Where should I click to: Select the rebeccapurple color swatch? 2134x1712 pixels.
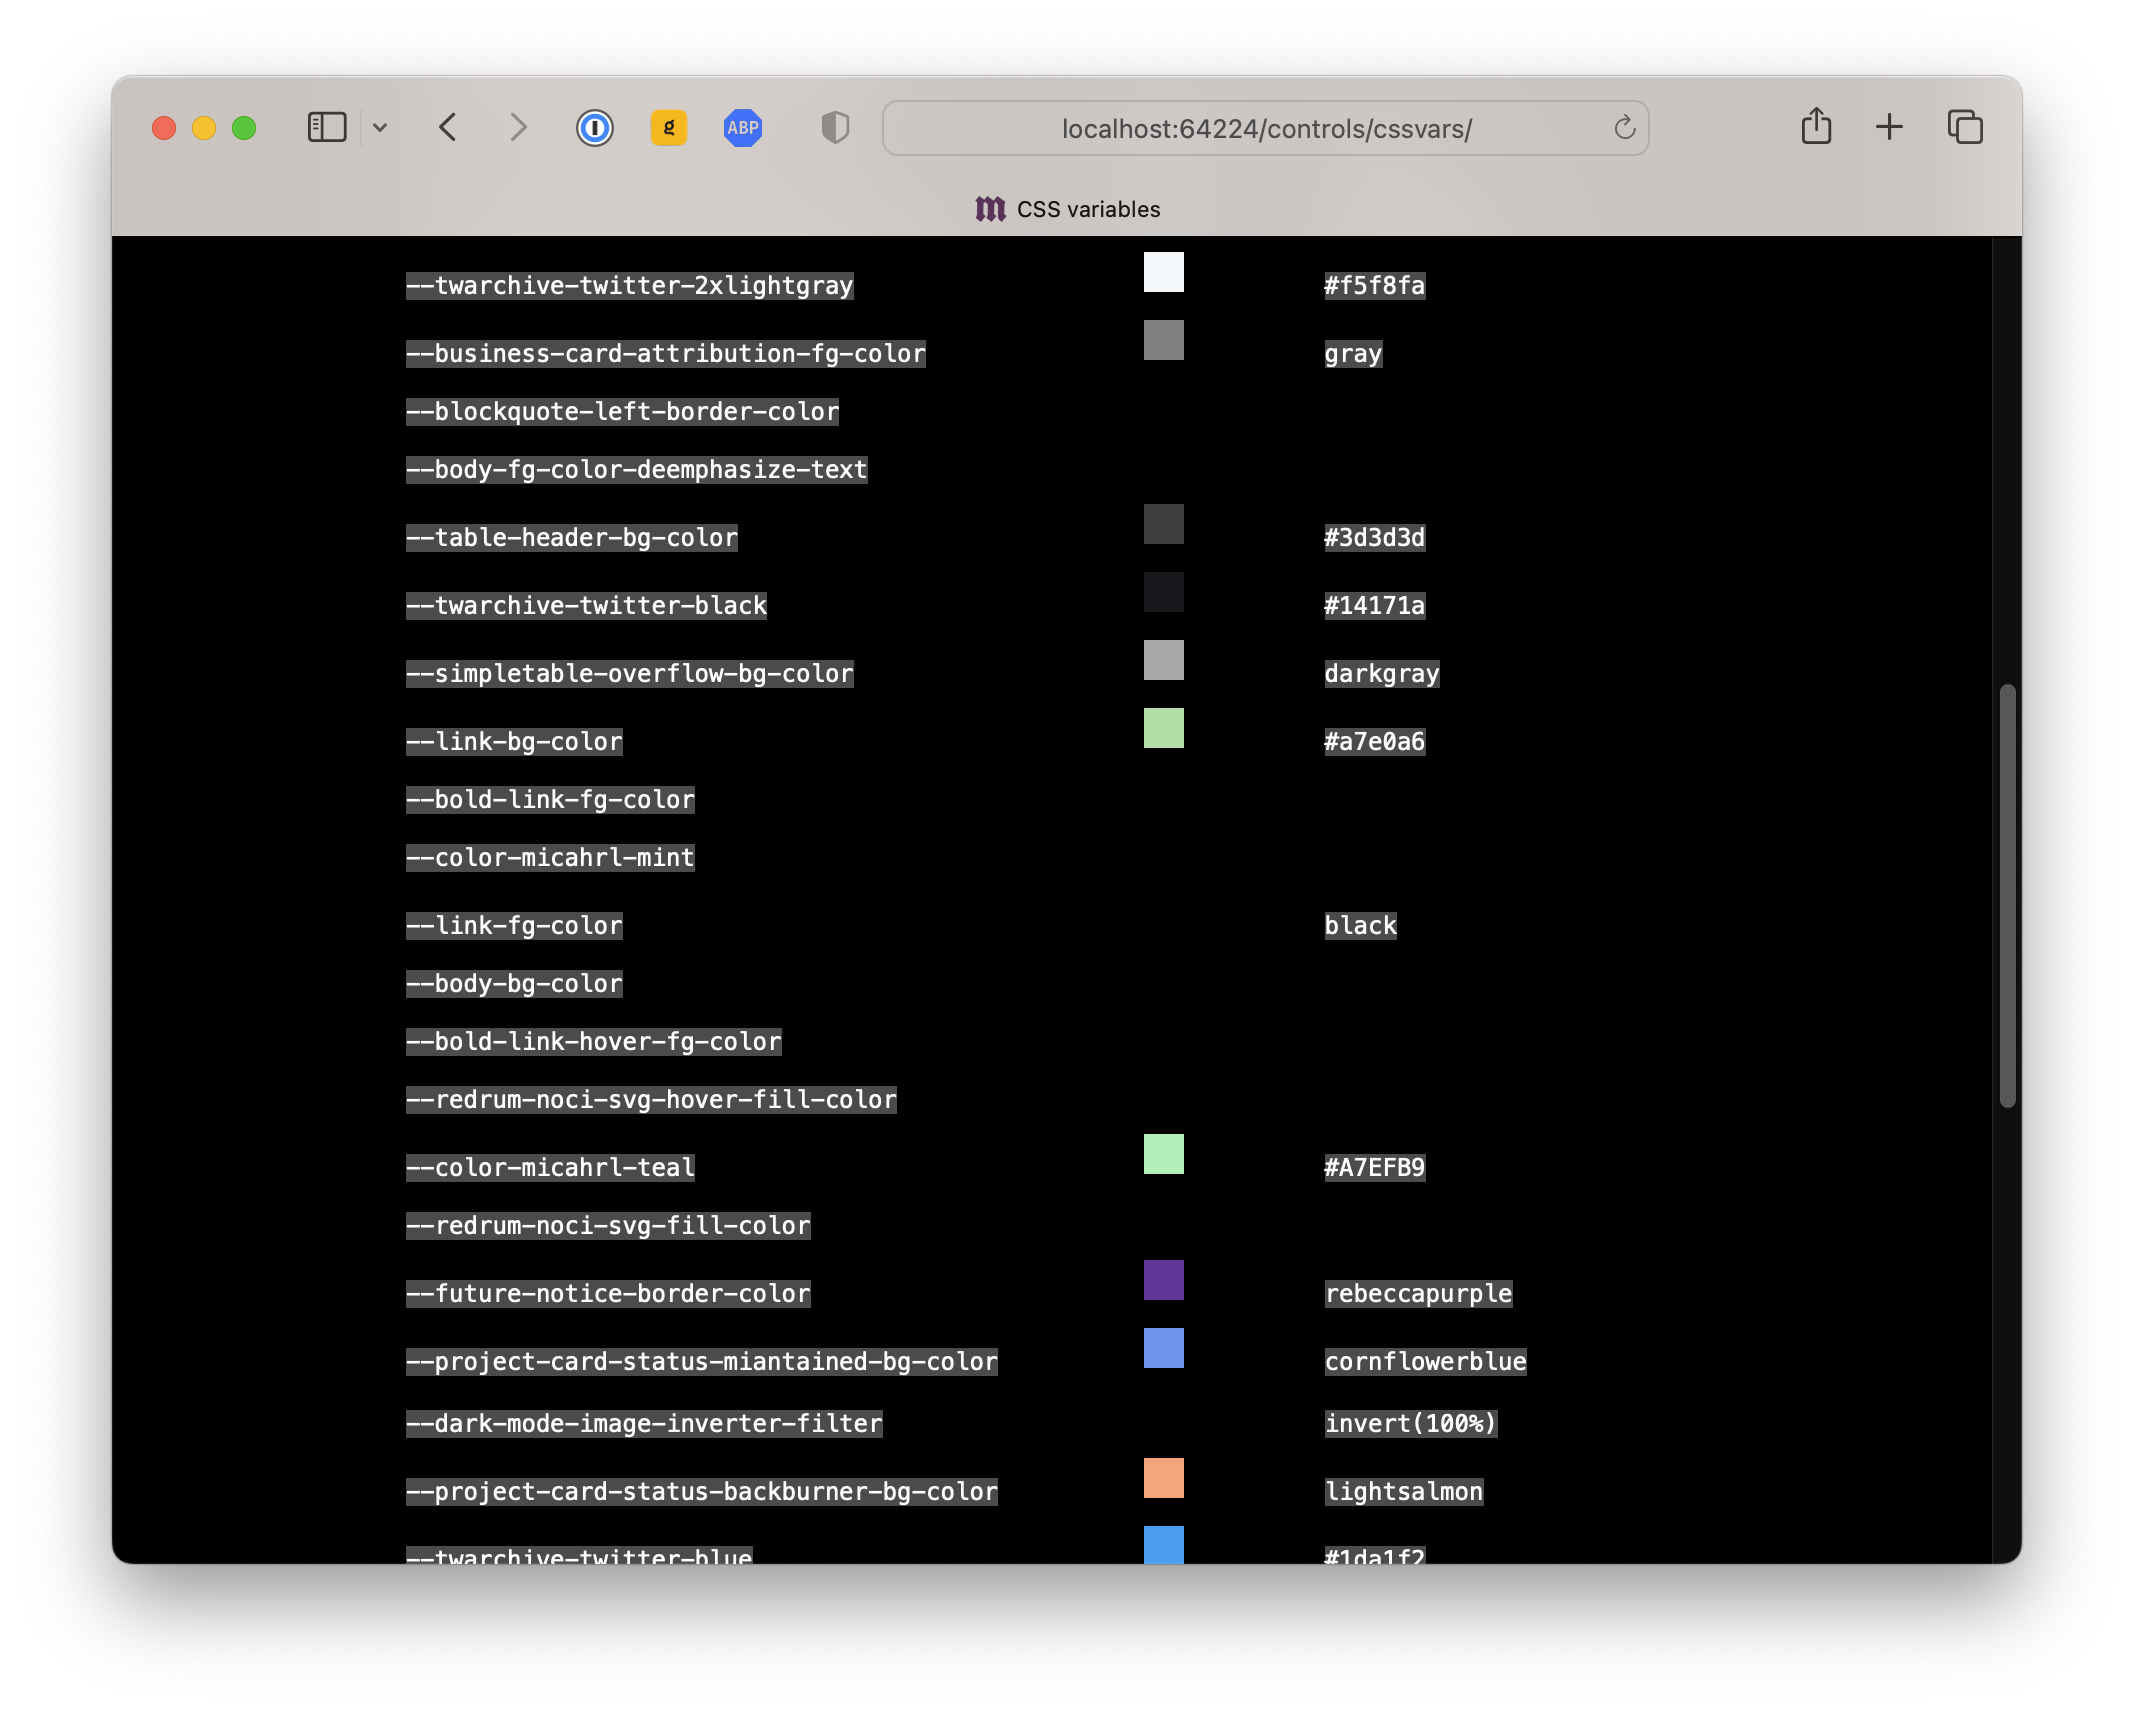1163,1281
